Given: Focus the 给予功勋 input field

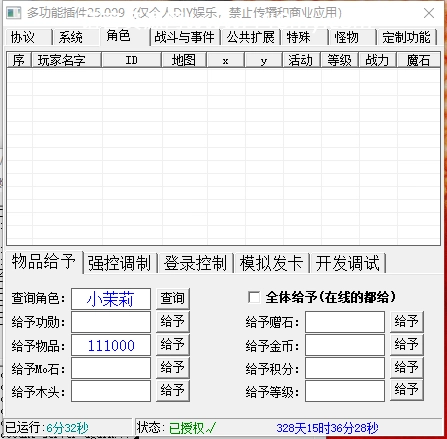Looking at the screenshot, I should [111, 322].
